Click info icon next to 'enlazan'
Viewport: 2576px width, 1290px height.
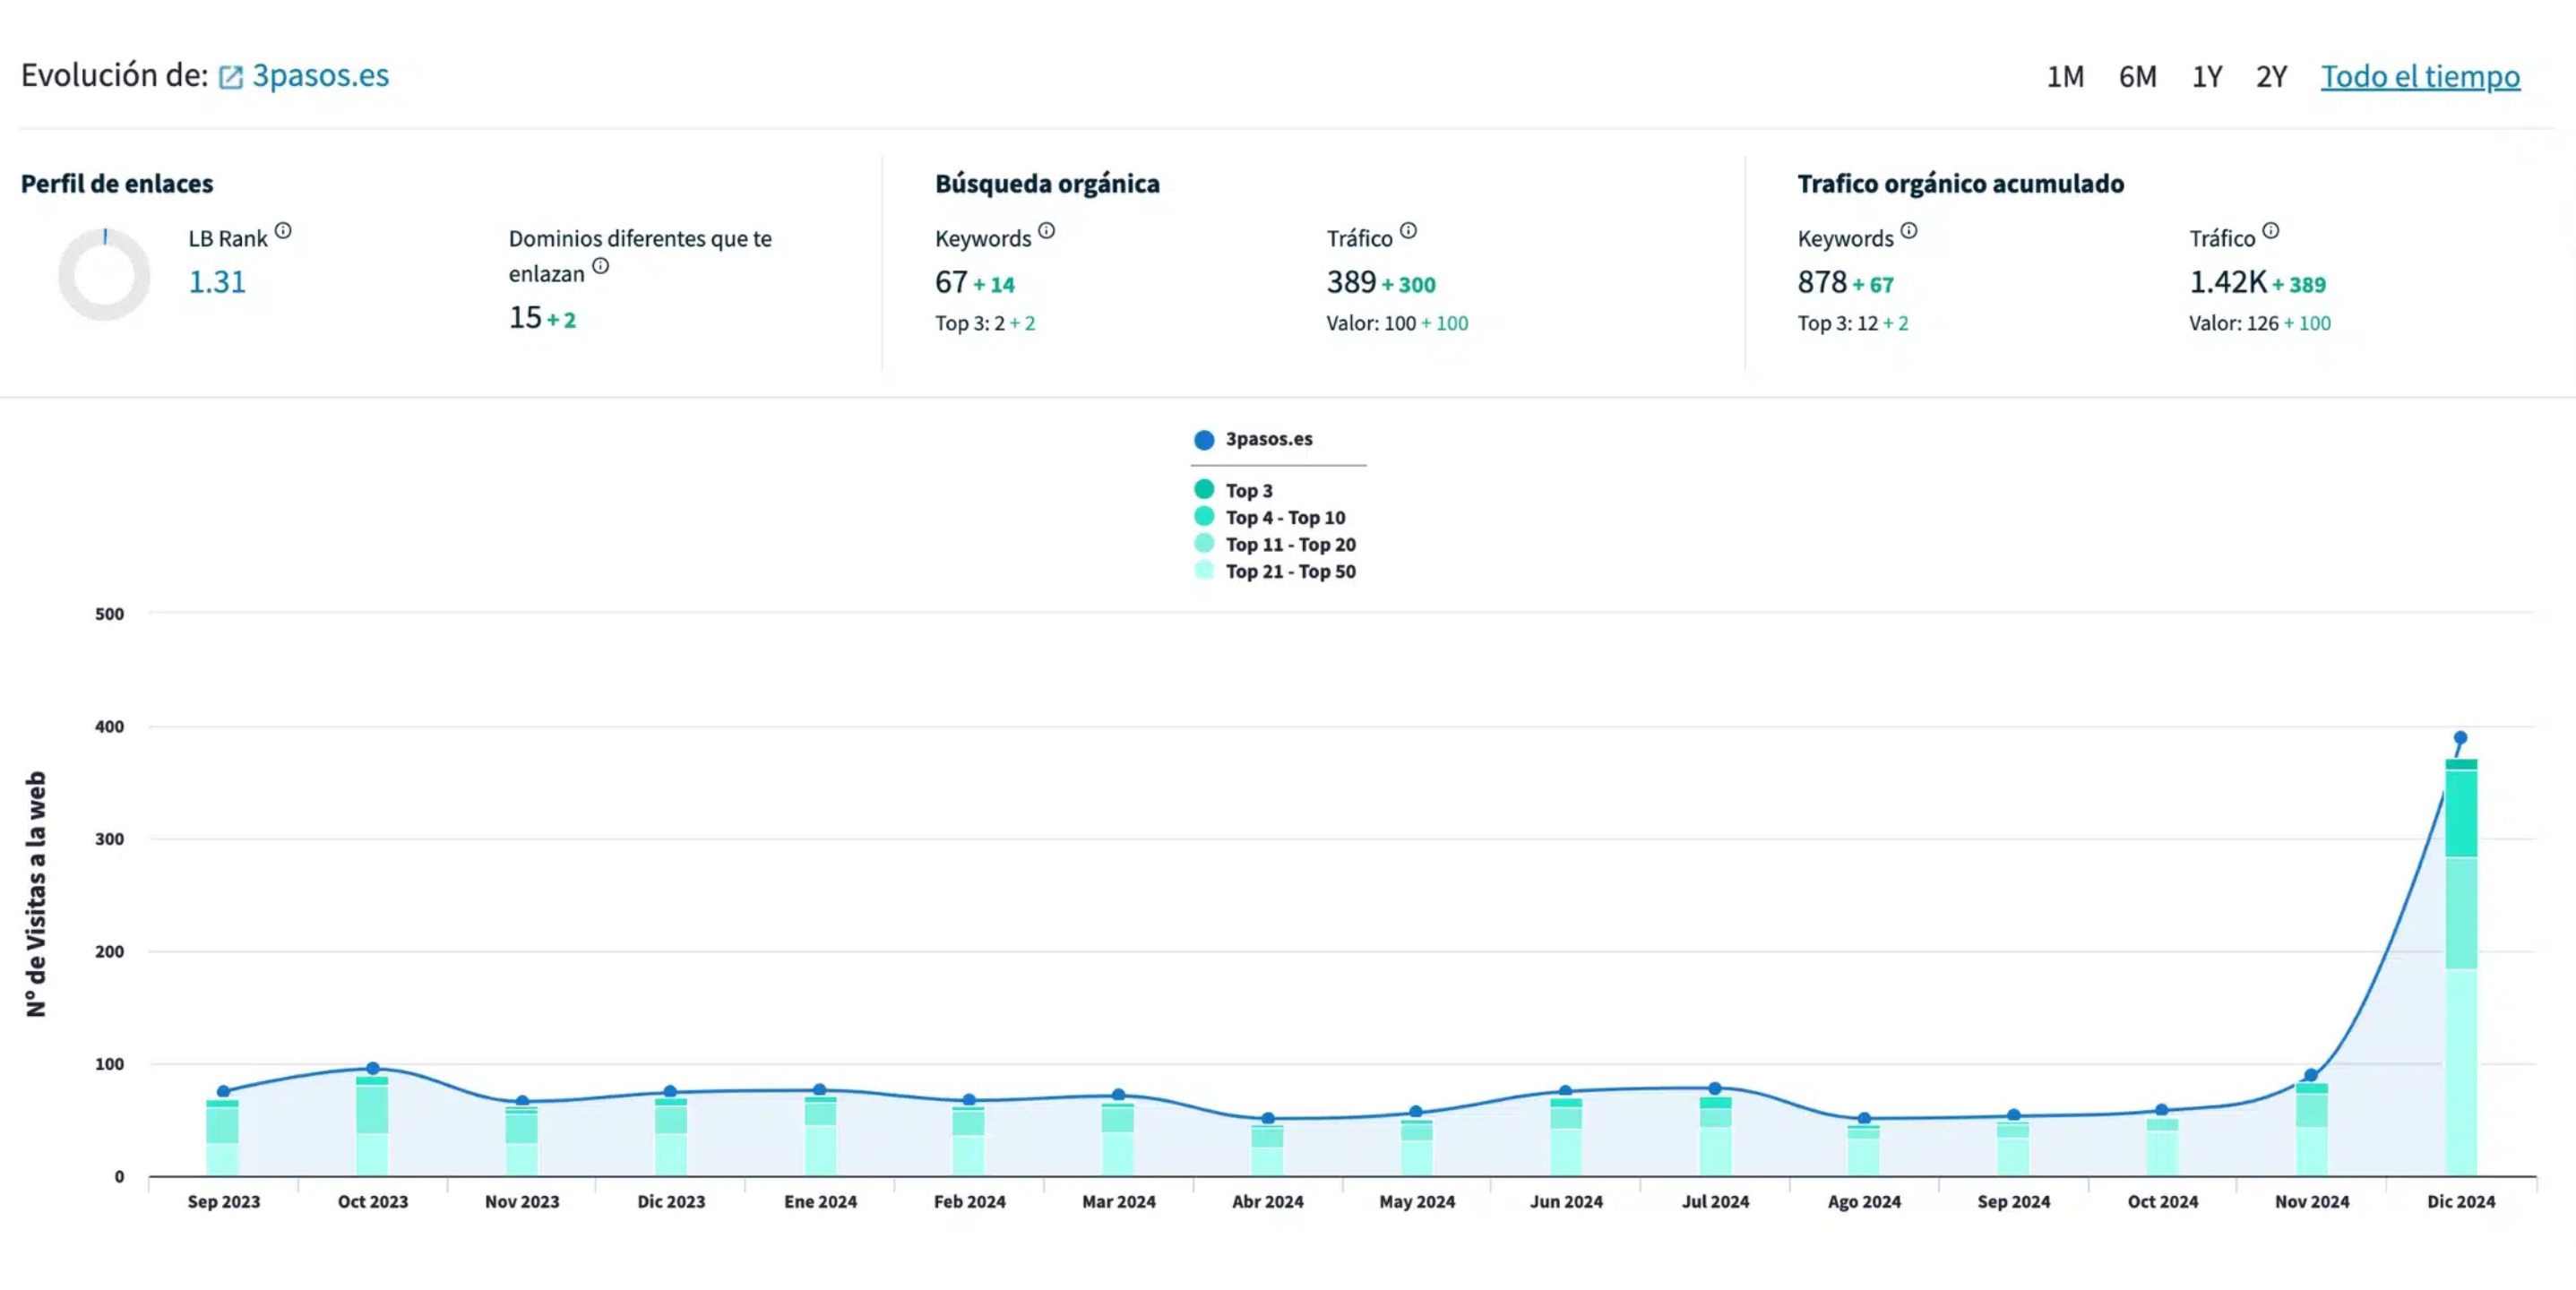pyautogui.click(x=600, y=266)
